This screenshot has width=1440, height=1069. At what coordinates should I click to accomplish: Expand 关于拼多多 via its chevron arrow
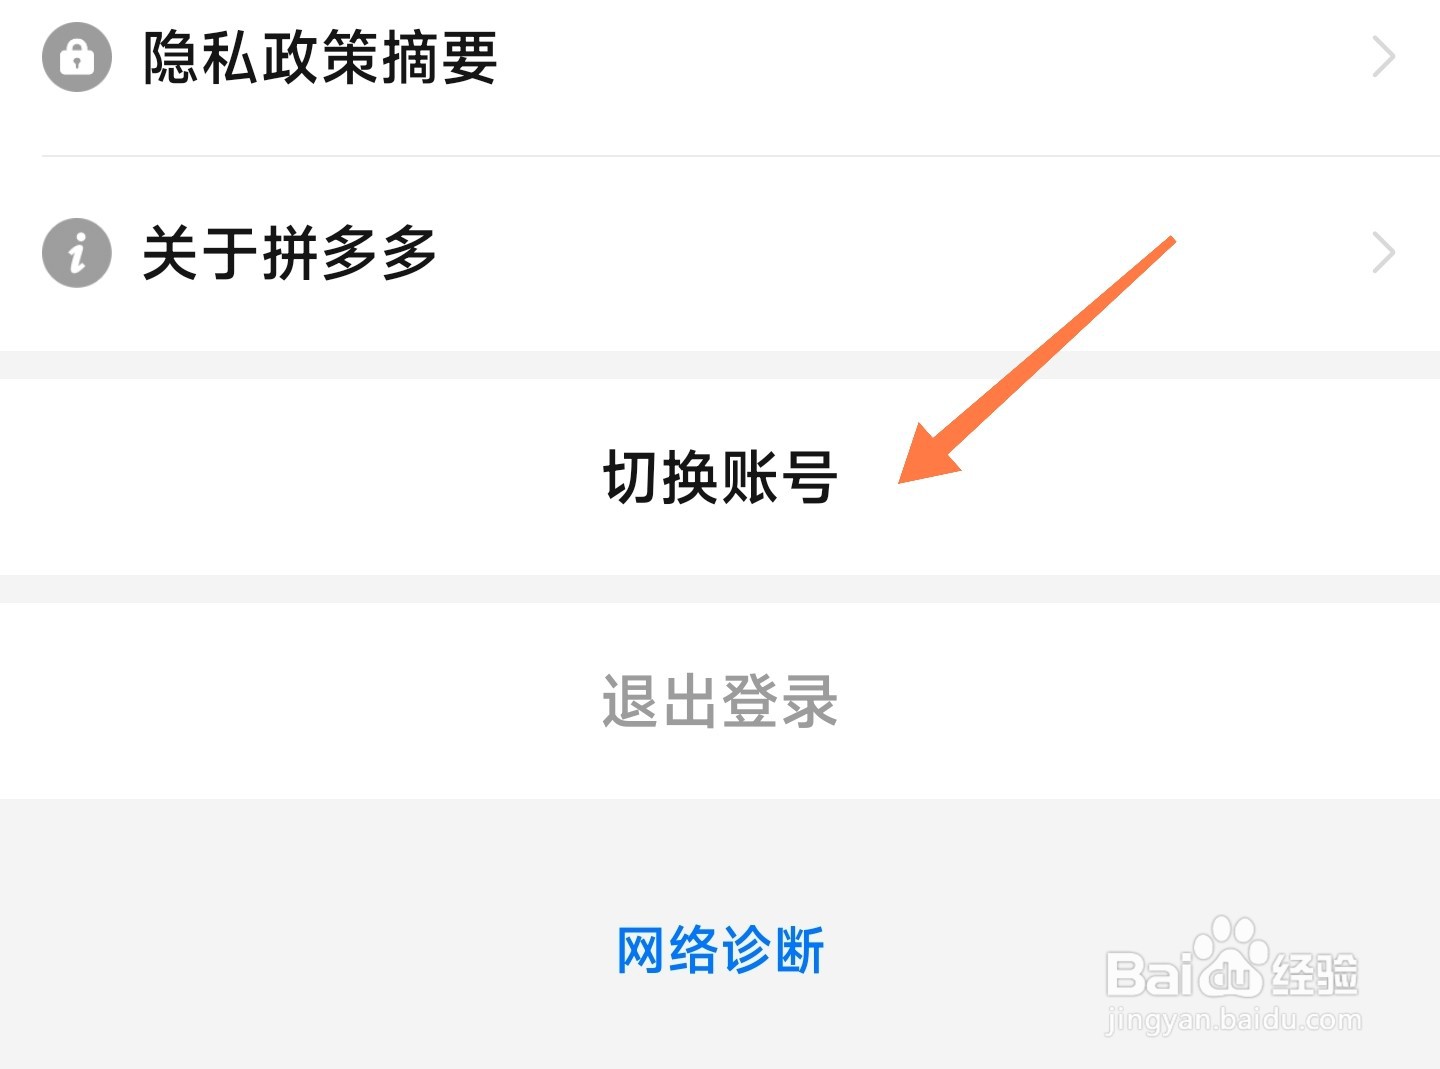(1384, 252)
